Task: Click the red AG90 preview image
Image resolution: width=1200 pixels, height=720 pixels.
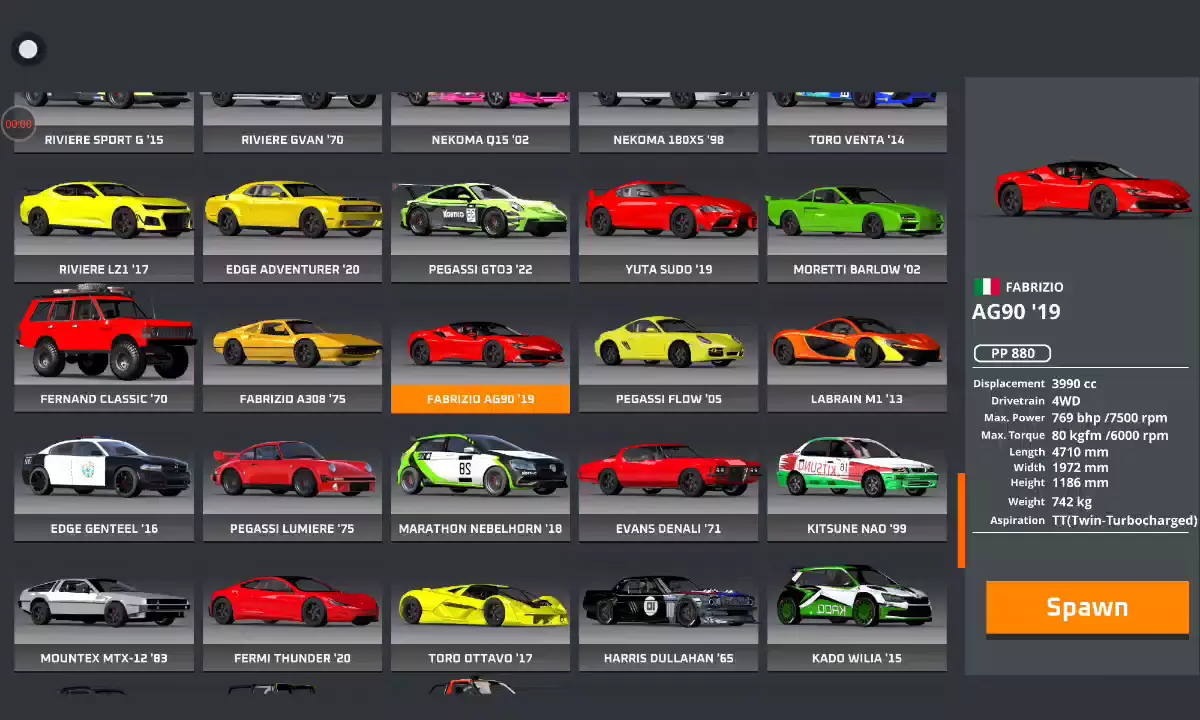Action: point(1093,190)
